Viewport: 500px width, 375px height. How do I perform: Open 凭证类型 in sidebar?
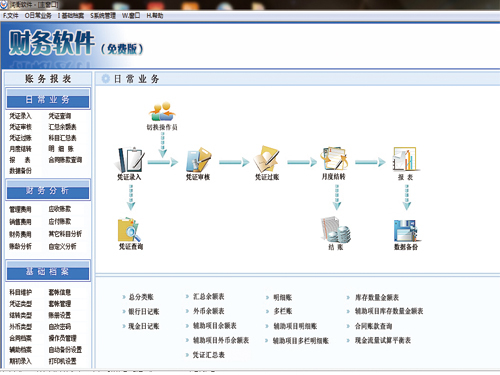(20, 304)
